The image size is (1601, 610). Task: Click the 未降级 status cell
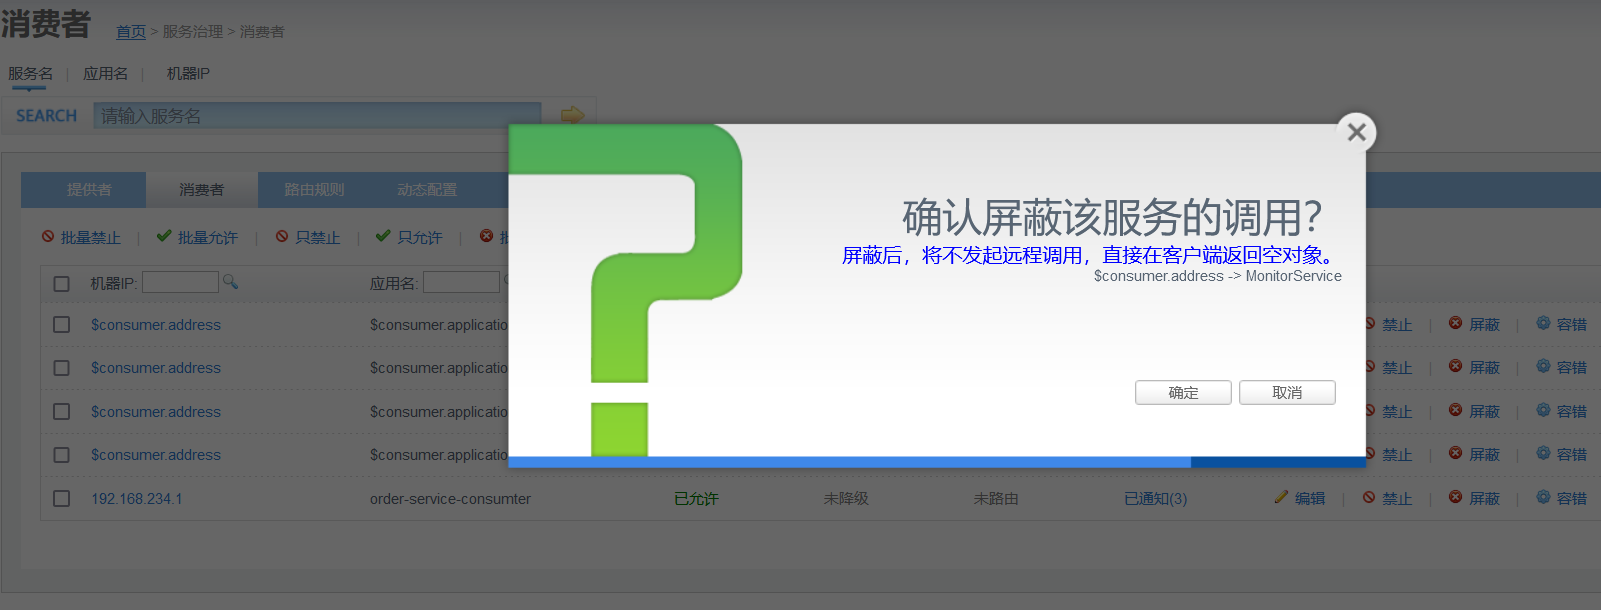pos(846,499)
